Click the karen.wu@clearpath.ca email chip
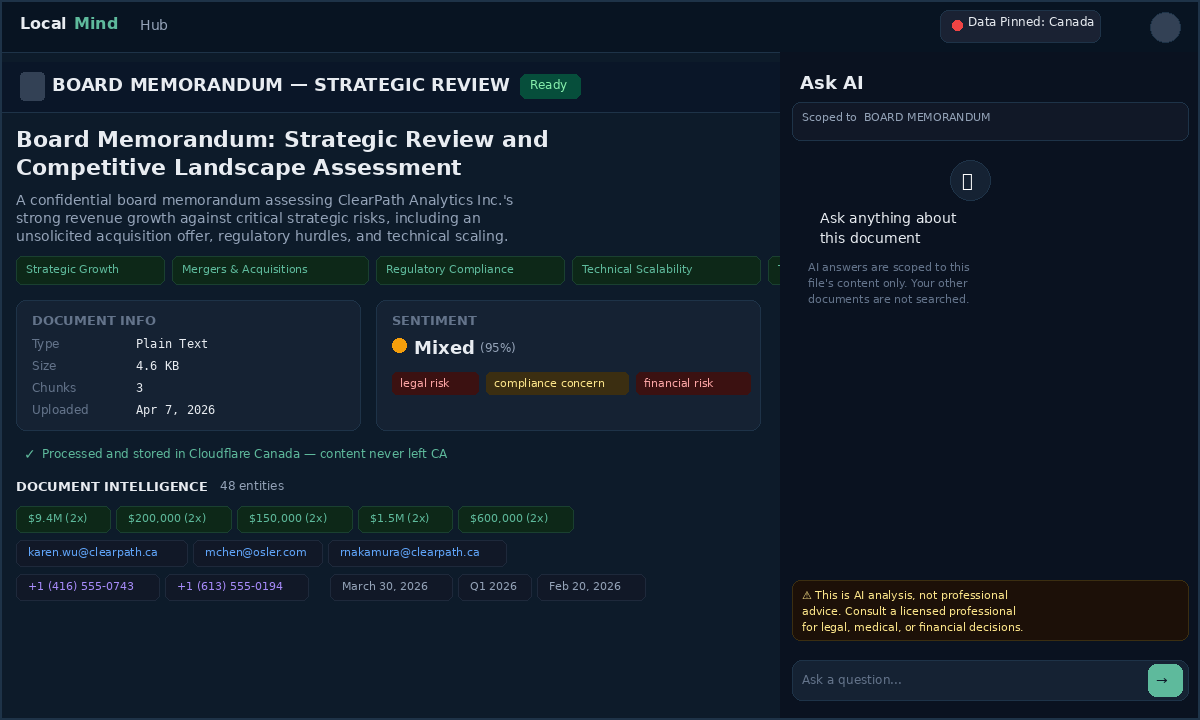The width and height of the screenshot is (1200, 720). point(102,553)
